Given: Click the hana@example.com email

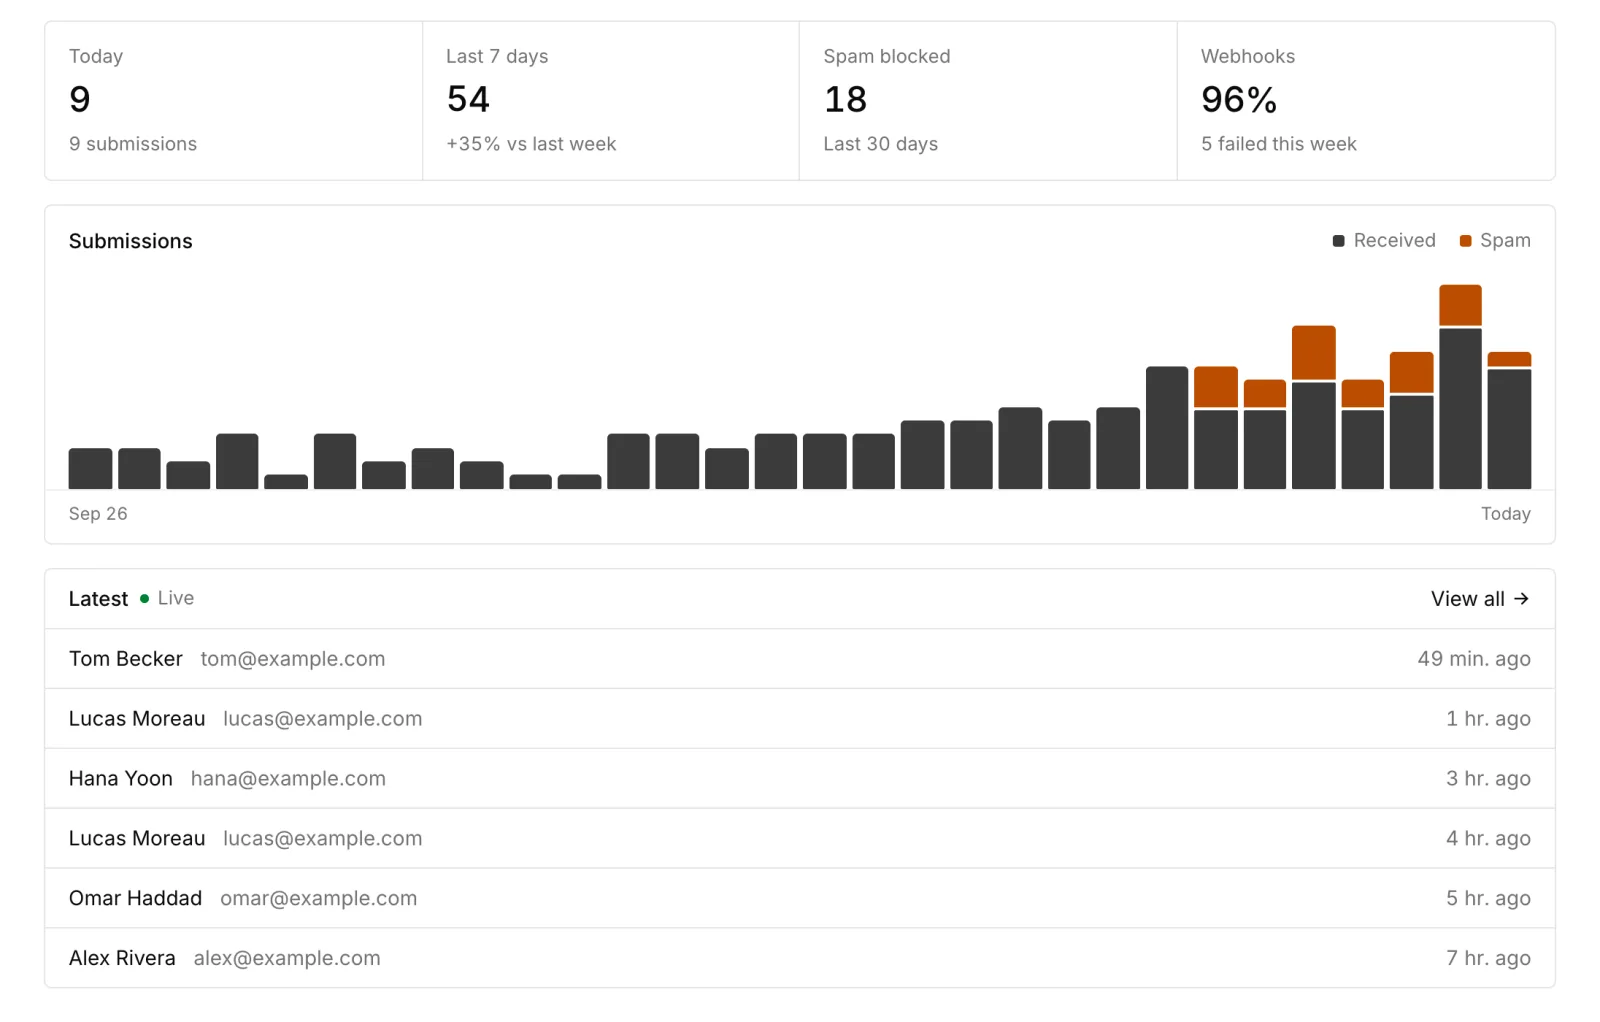Looking at the screenshot, I should 288,779.
